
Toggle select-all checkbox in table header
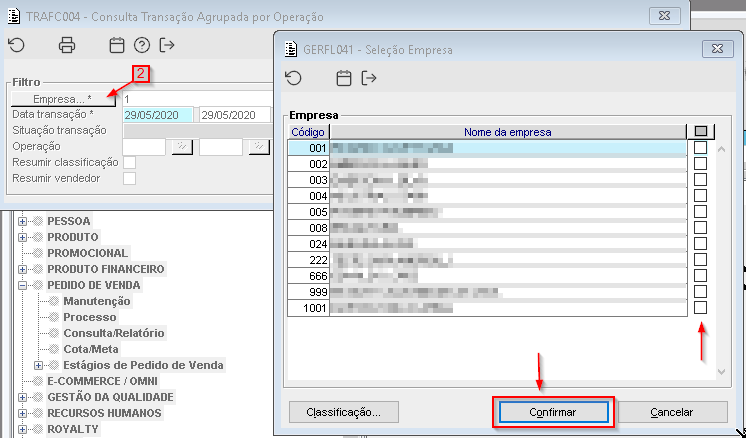coord(701,131)
